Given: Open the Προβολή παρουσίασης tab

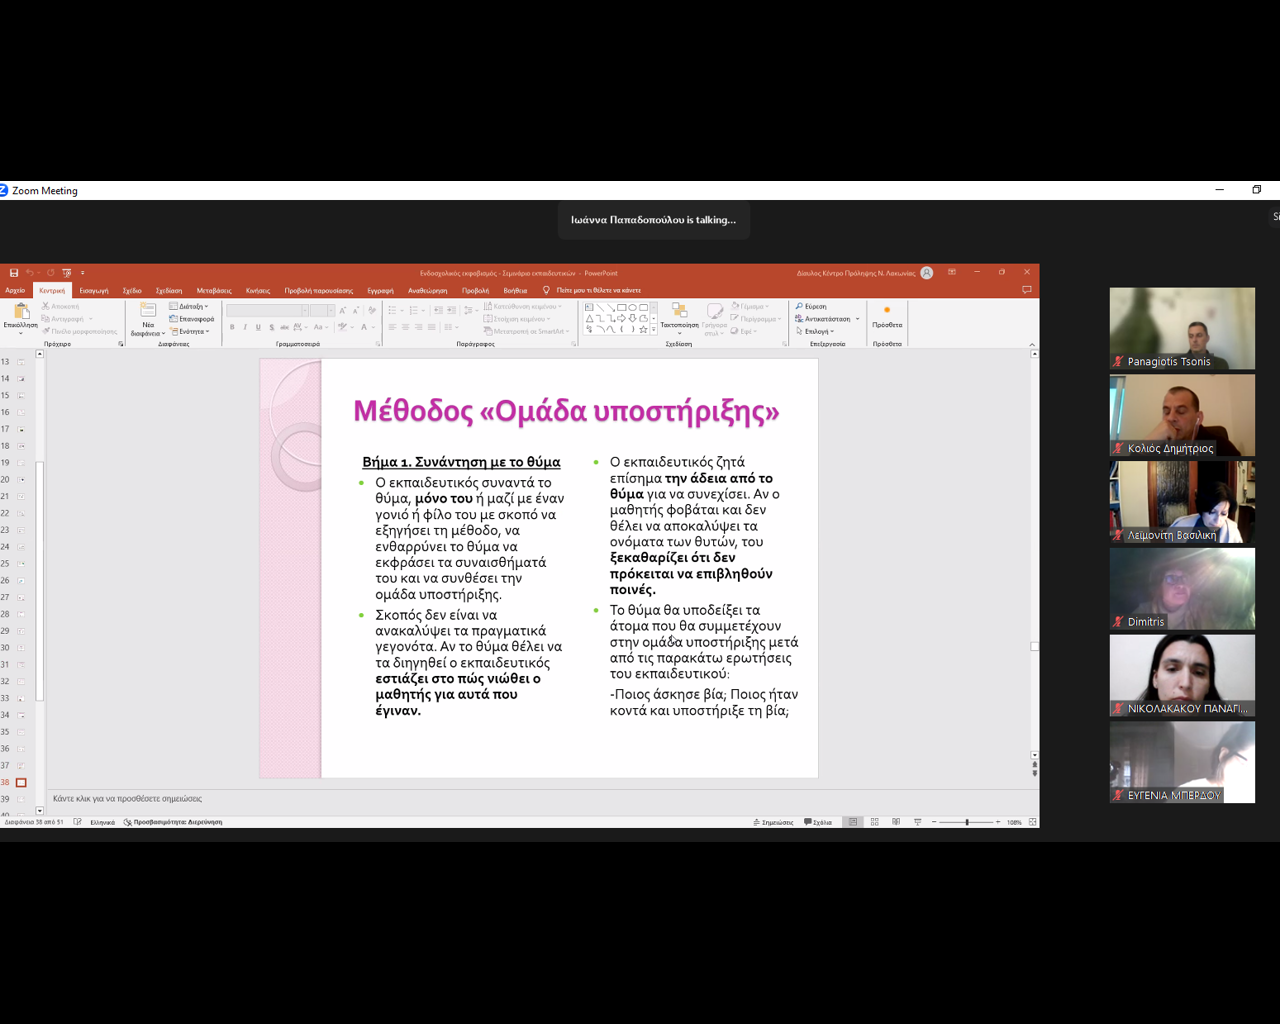Looking at the screenshot, I should 318,291.
